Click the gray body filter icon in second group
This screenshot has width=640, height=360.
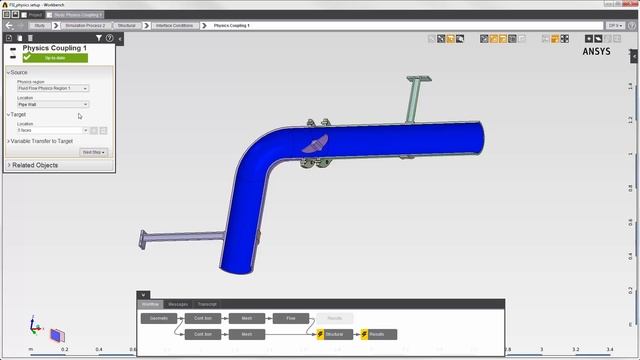coord(512,39)
